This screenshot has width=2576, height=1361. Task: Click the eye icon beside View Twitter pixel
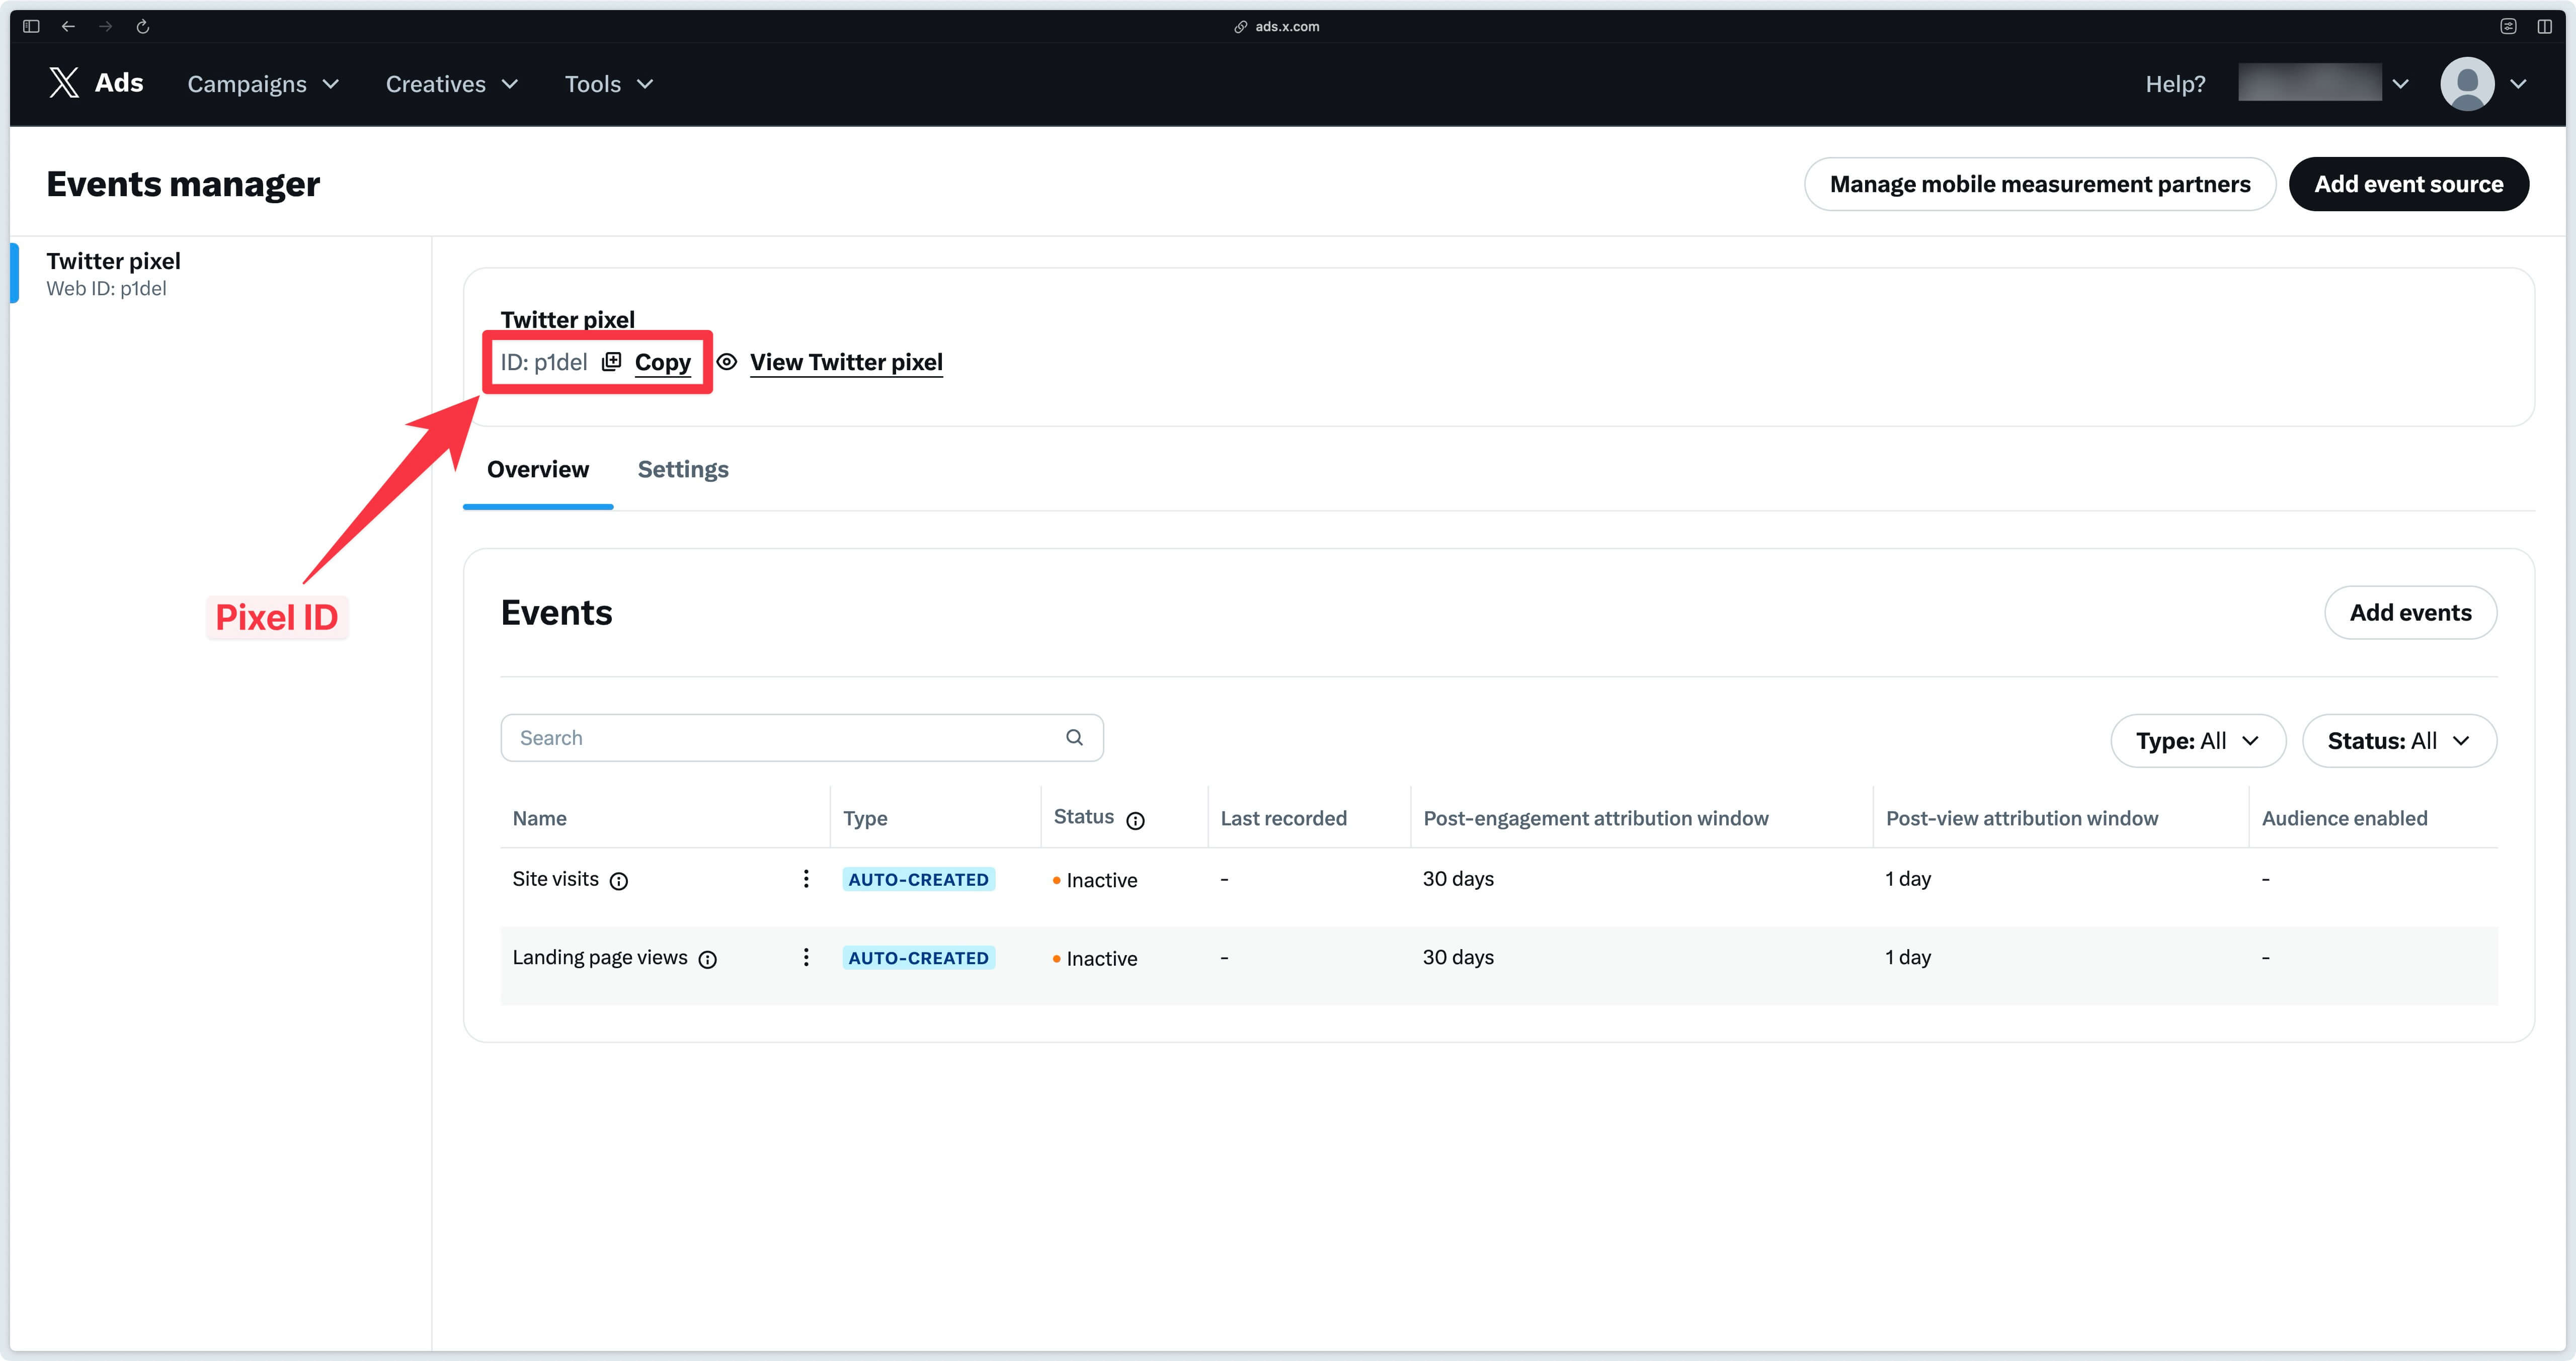(727, 362)
